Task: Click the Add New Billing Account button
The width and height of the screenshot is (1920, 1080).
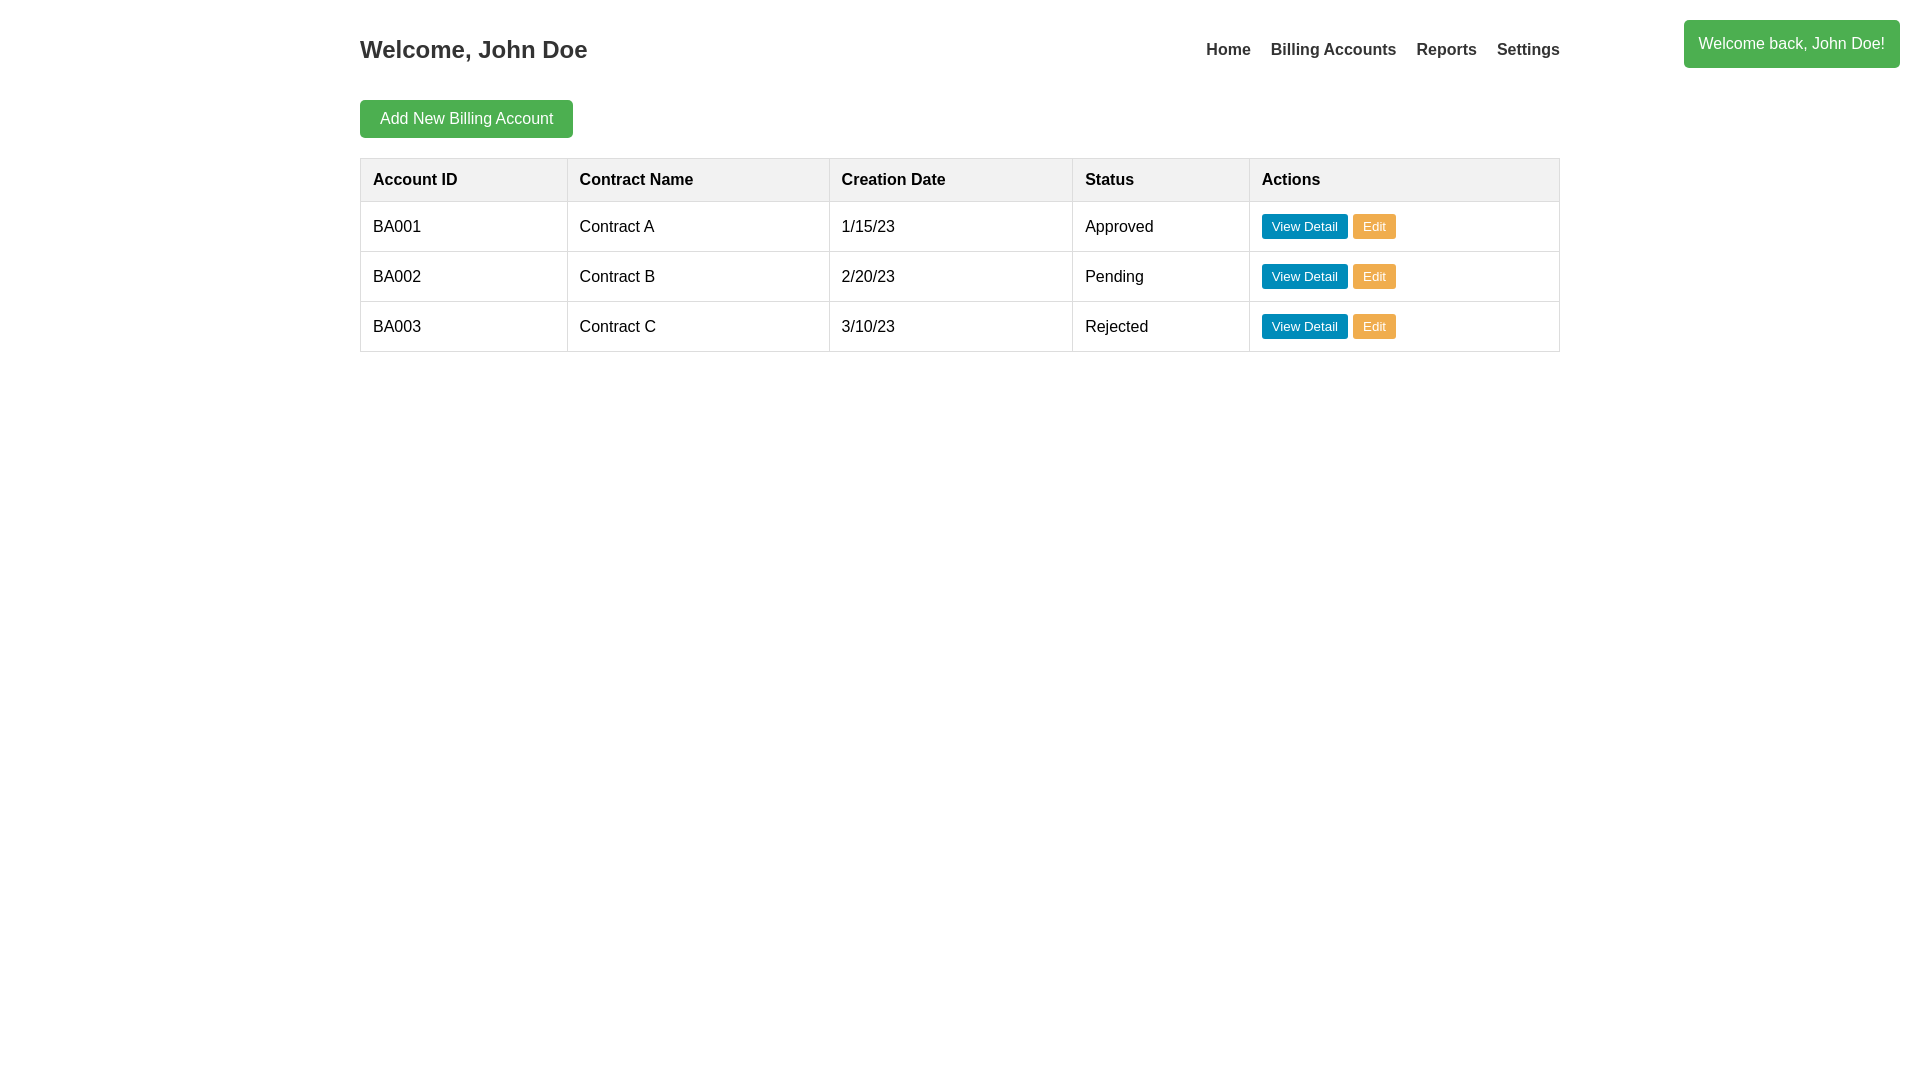Action: (x=466, y=118)
